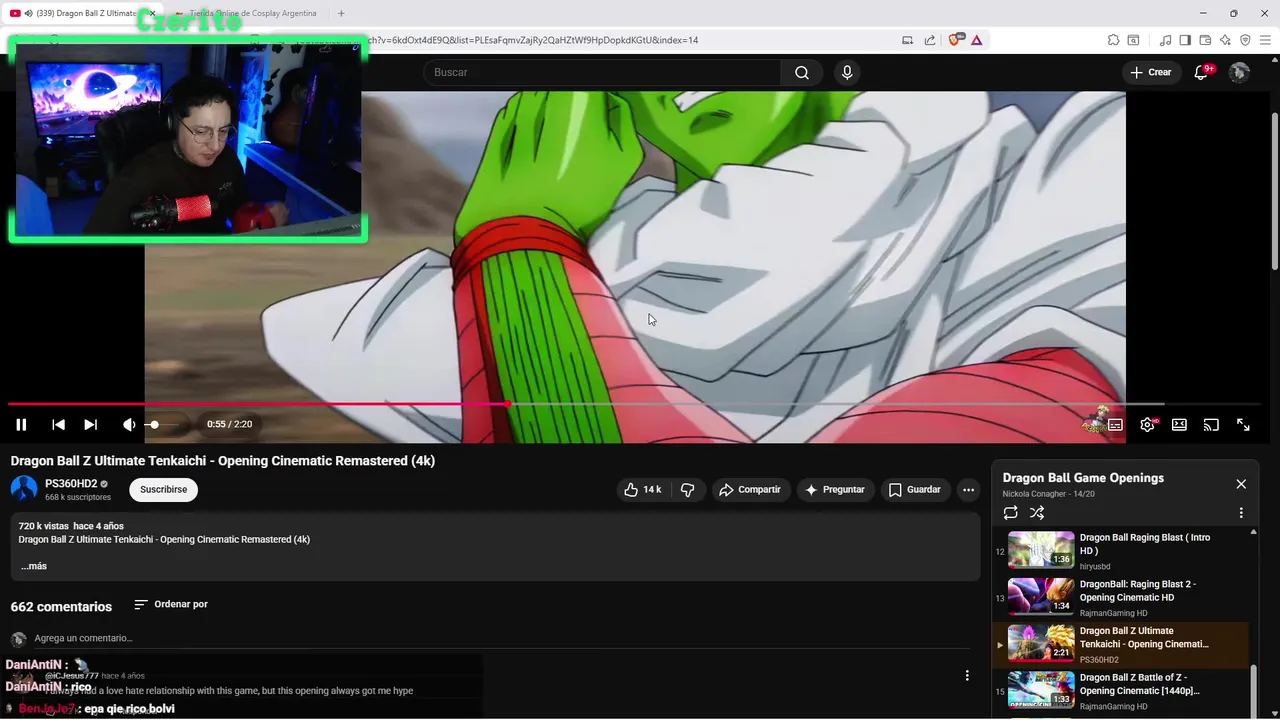The height and width of the screenshot is (720, 1280).
Task: Switch to Tienda Online de Cosplay Argentina tab
Action: (x=248, y=13)
